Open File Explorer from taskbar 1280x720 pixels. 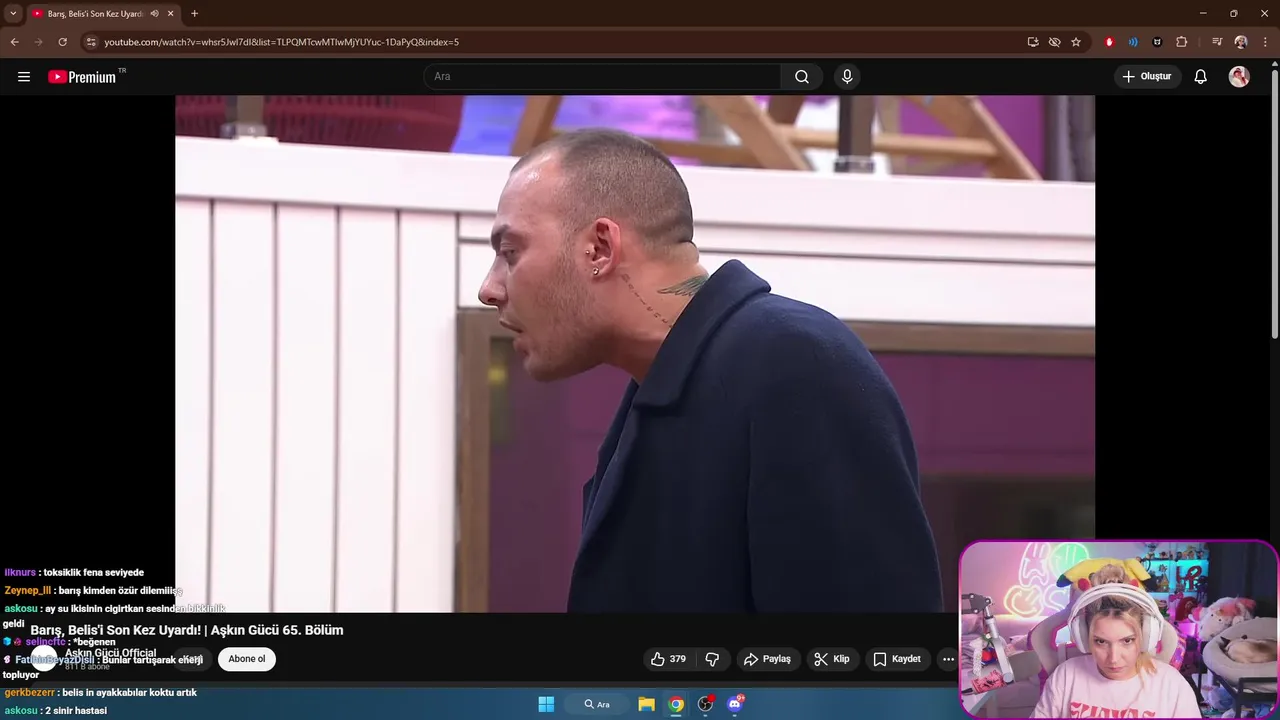coord(646,704)
